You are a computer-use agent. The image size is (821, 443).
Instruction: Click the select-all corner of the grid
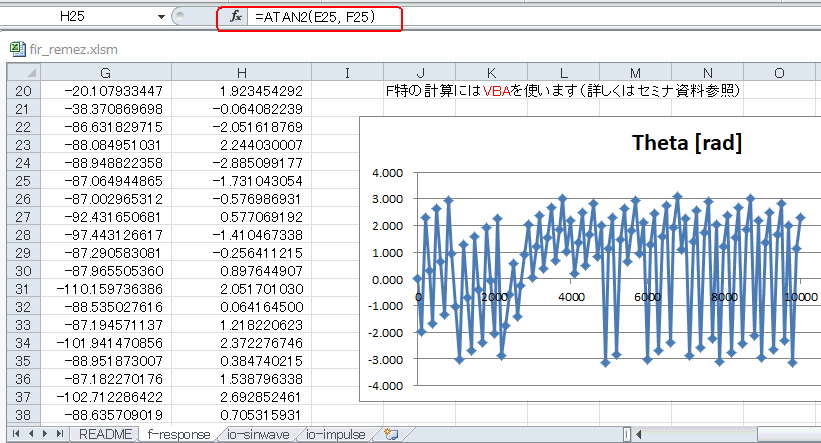(x=24, y=72)
